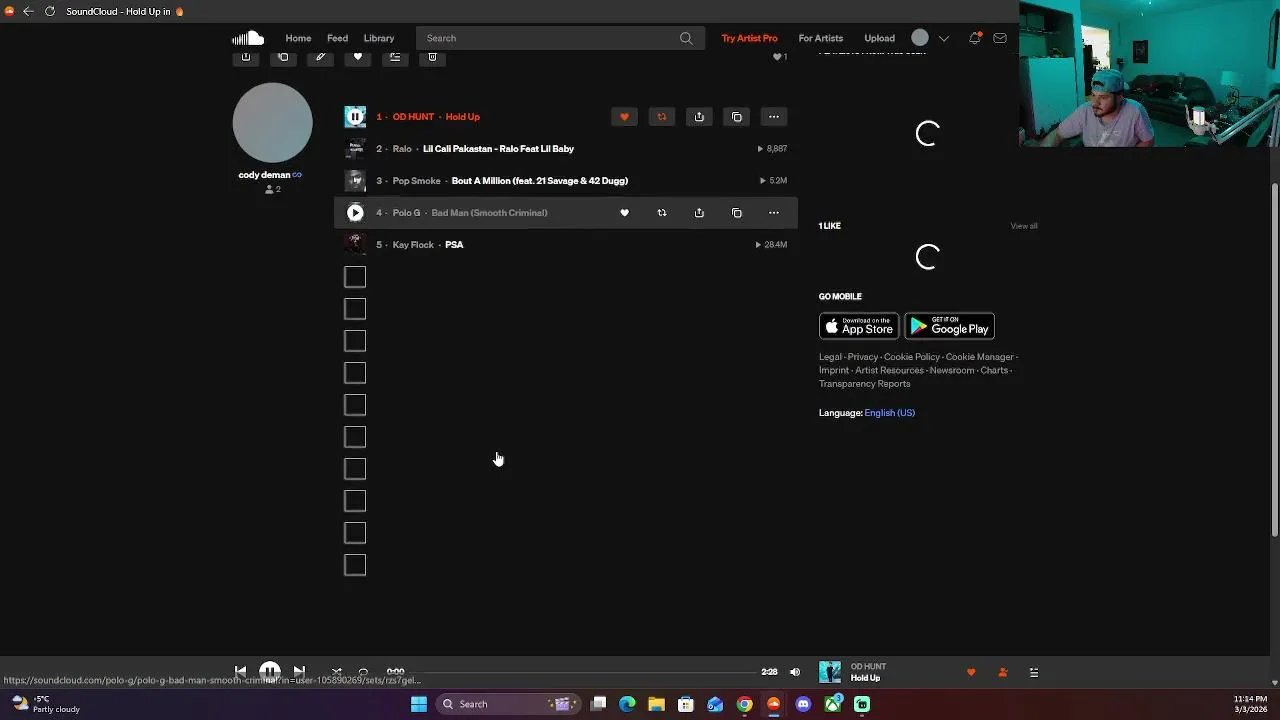Open Try Artist Pro link
The width and height of the screenshot is (1280, 720).
[749, 38]
